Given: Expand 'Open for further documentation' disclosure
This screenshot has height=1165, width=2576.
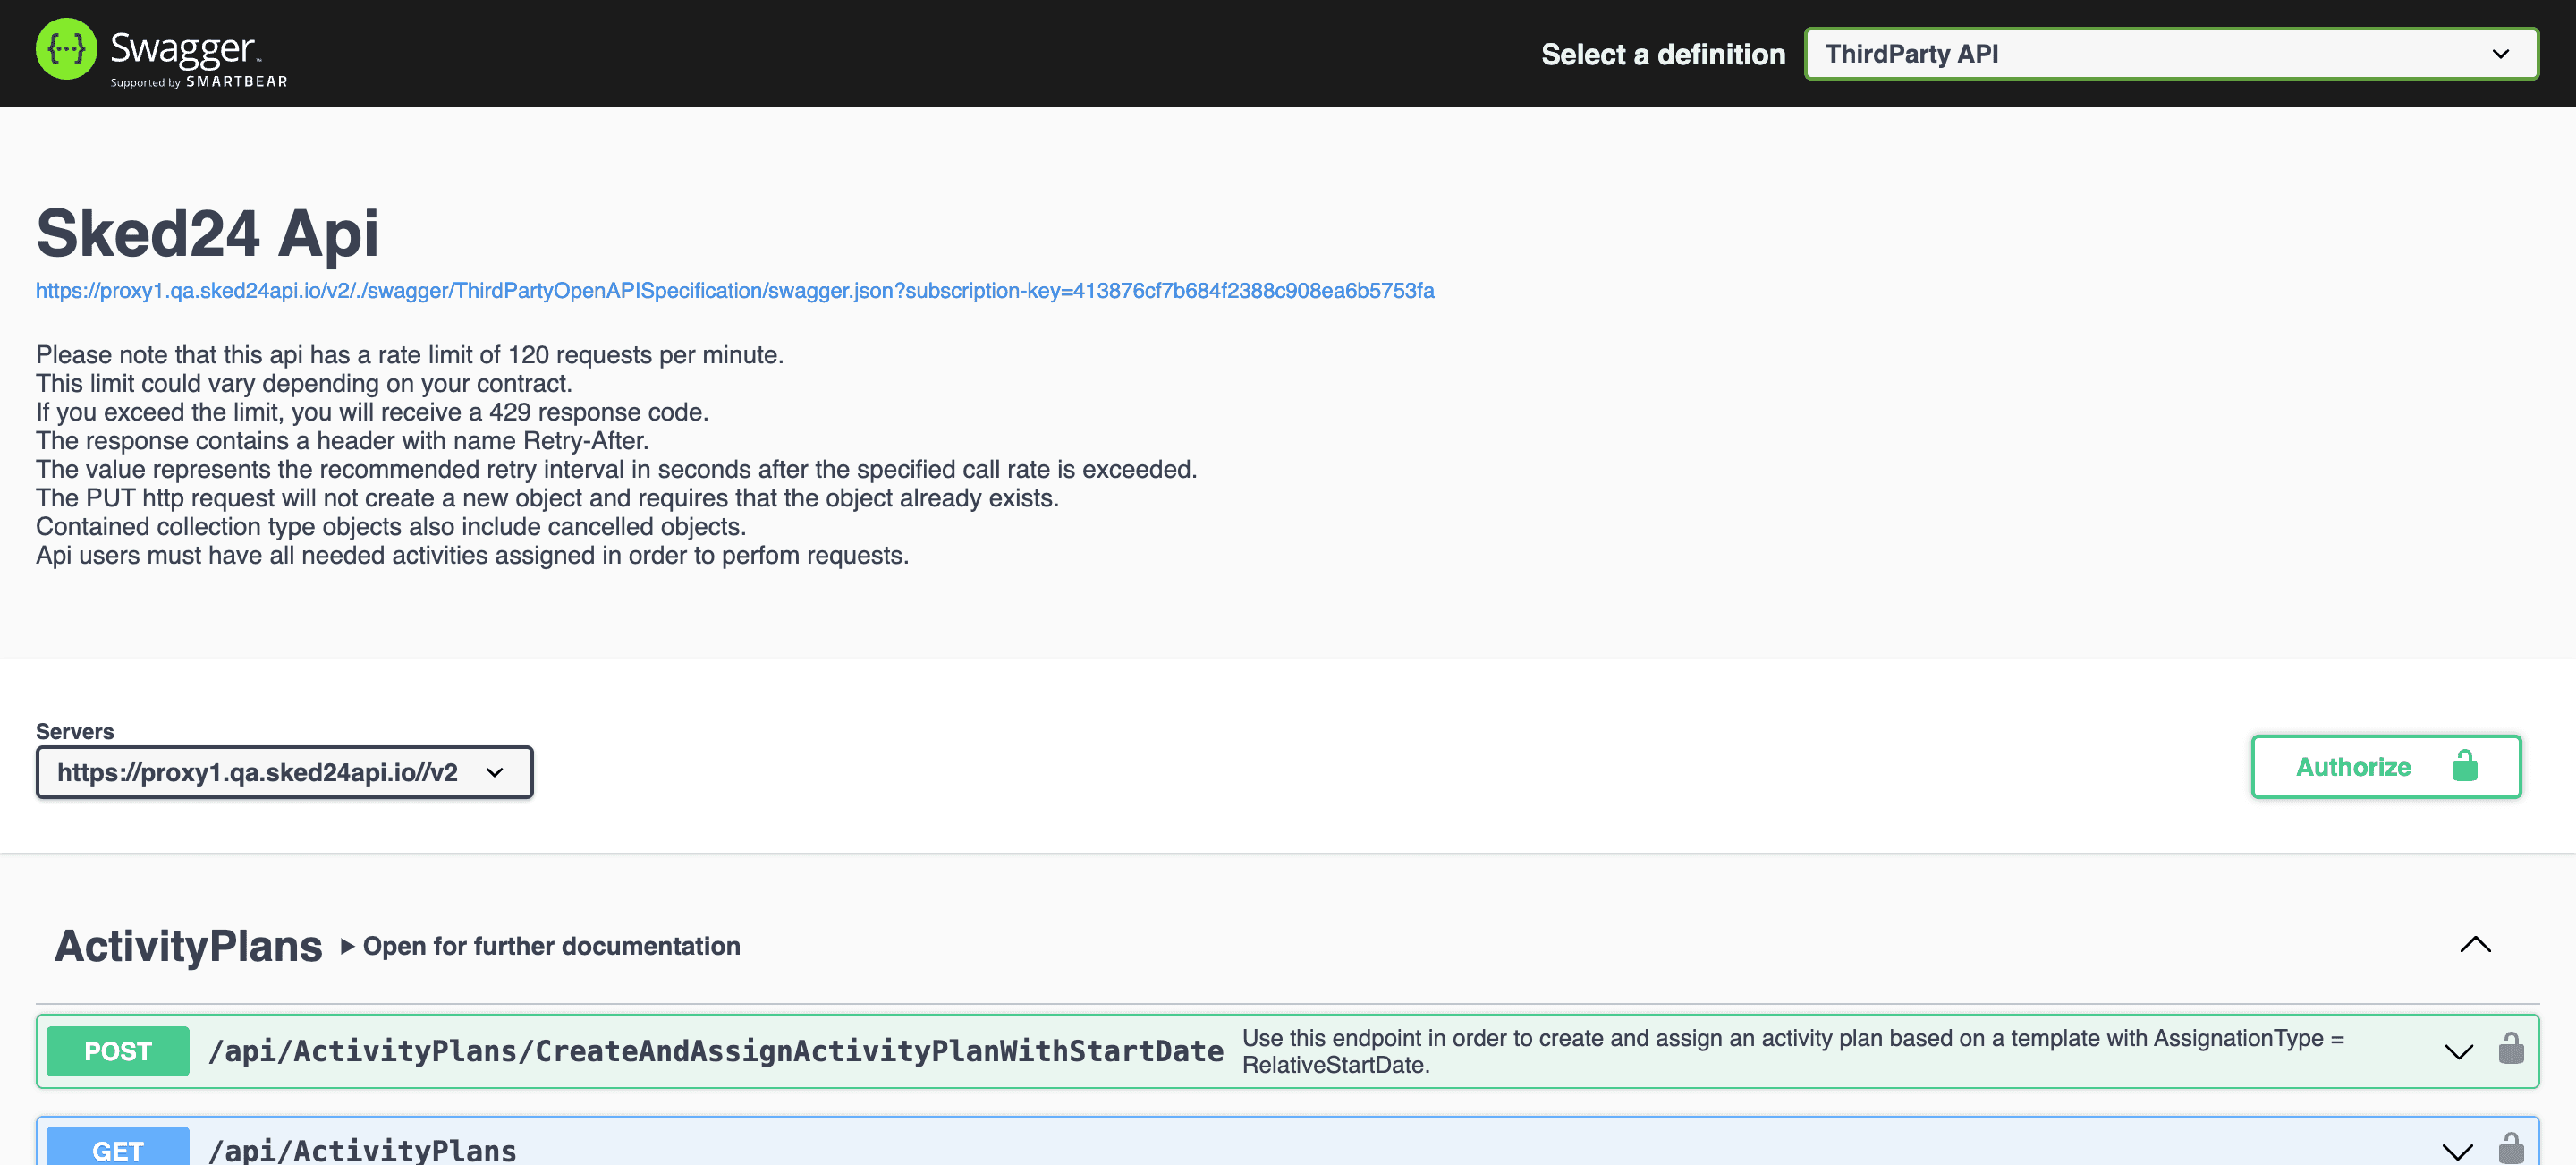Looking at the screenshot, I should (x=541, y=946).
